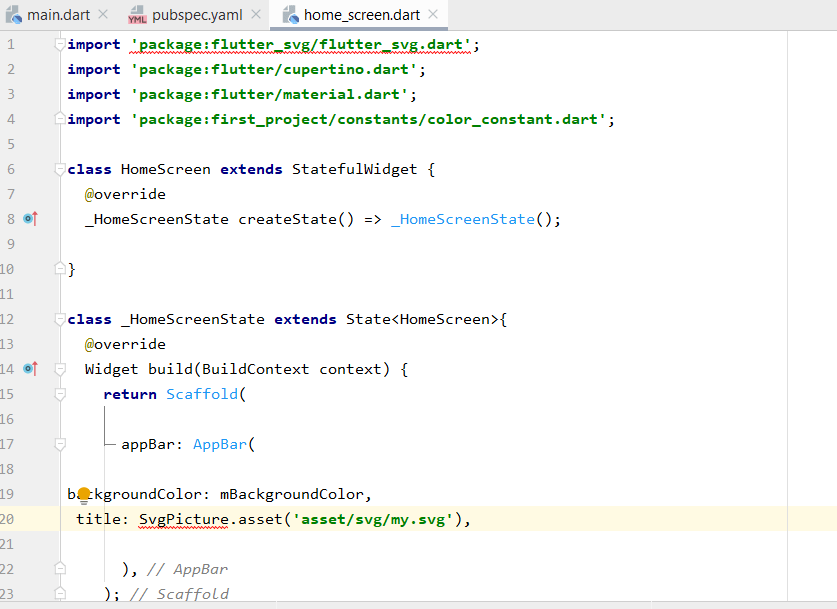Click the _HomeScreenState reference on line 8

(x=463, y=218)
